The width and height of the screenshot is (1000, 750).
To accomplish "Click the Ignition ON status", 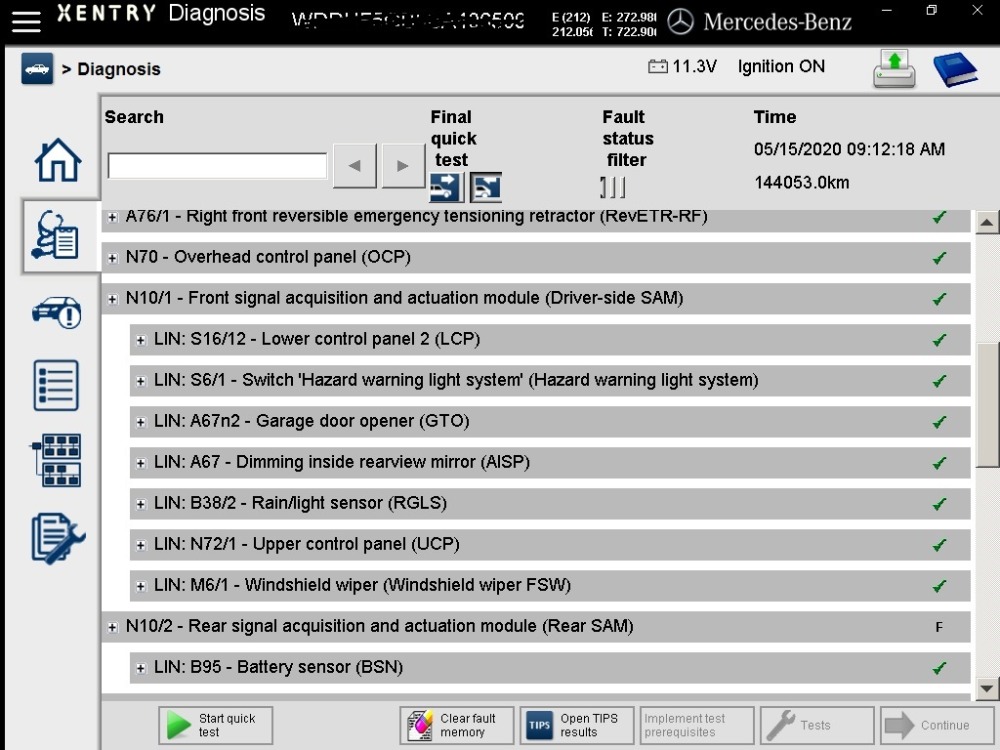I will click(x=781, y=66).
